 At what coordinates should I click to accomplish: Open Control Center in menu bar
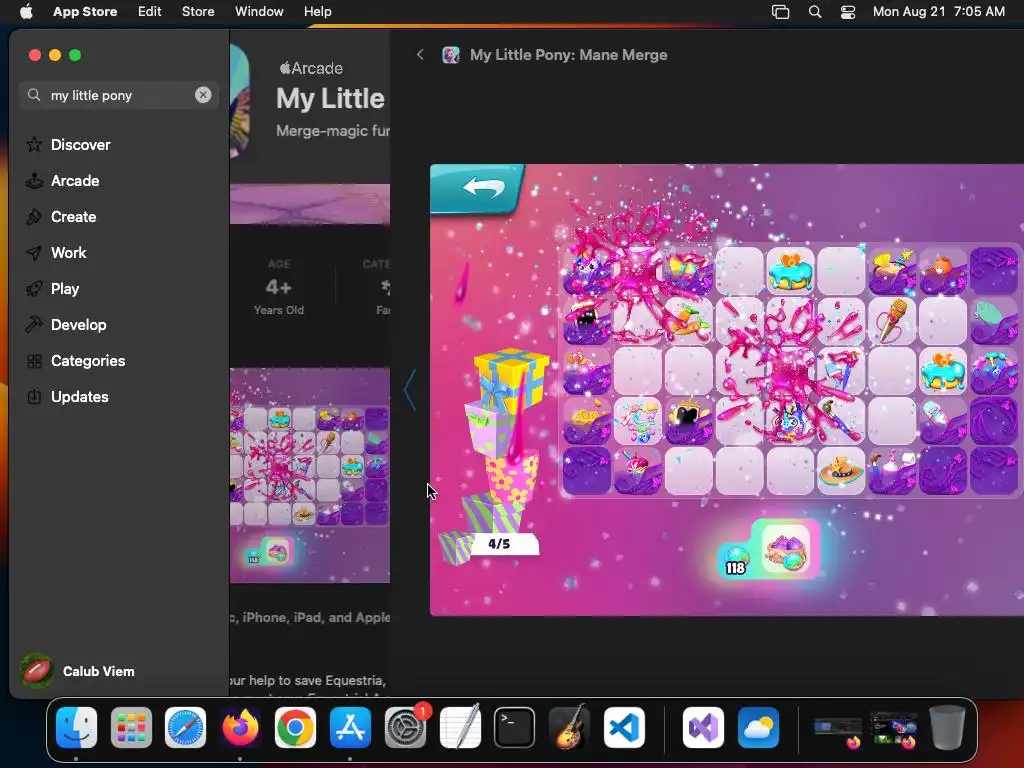click(x=848, y=11)
